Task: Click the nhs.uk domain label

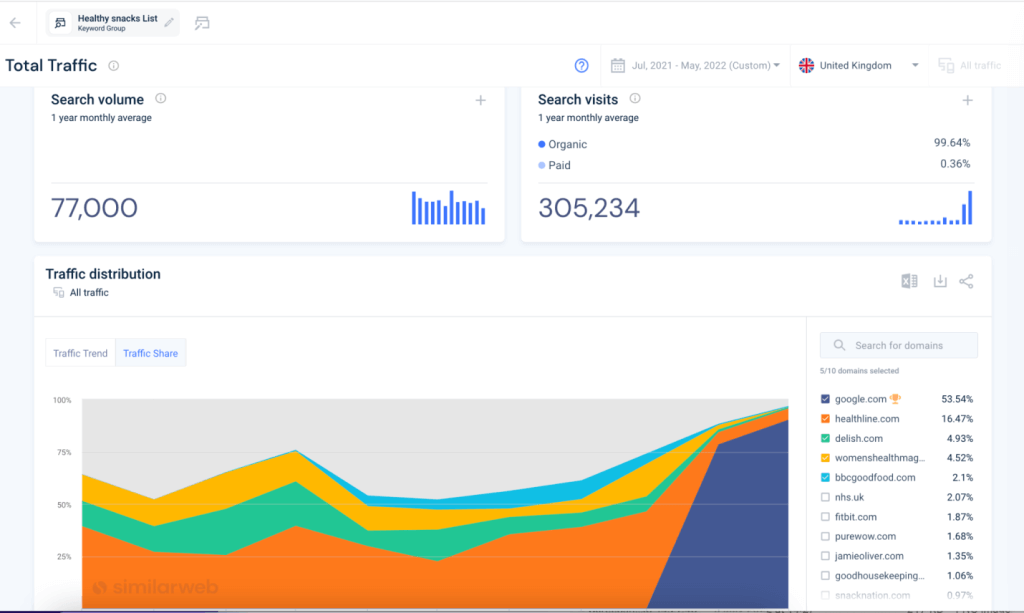Action: (x=849, y=497)
